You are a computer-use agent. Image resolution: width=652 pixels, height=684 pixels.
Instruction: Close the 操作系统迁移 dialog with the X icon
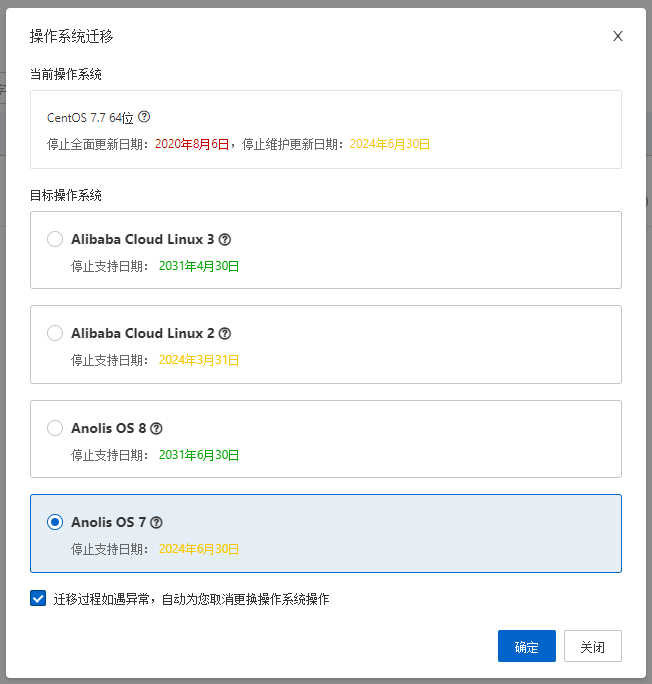(x=618, y=36)
